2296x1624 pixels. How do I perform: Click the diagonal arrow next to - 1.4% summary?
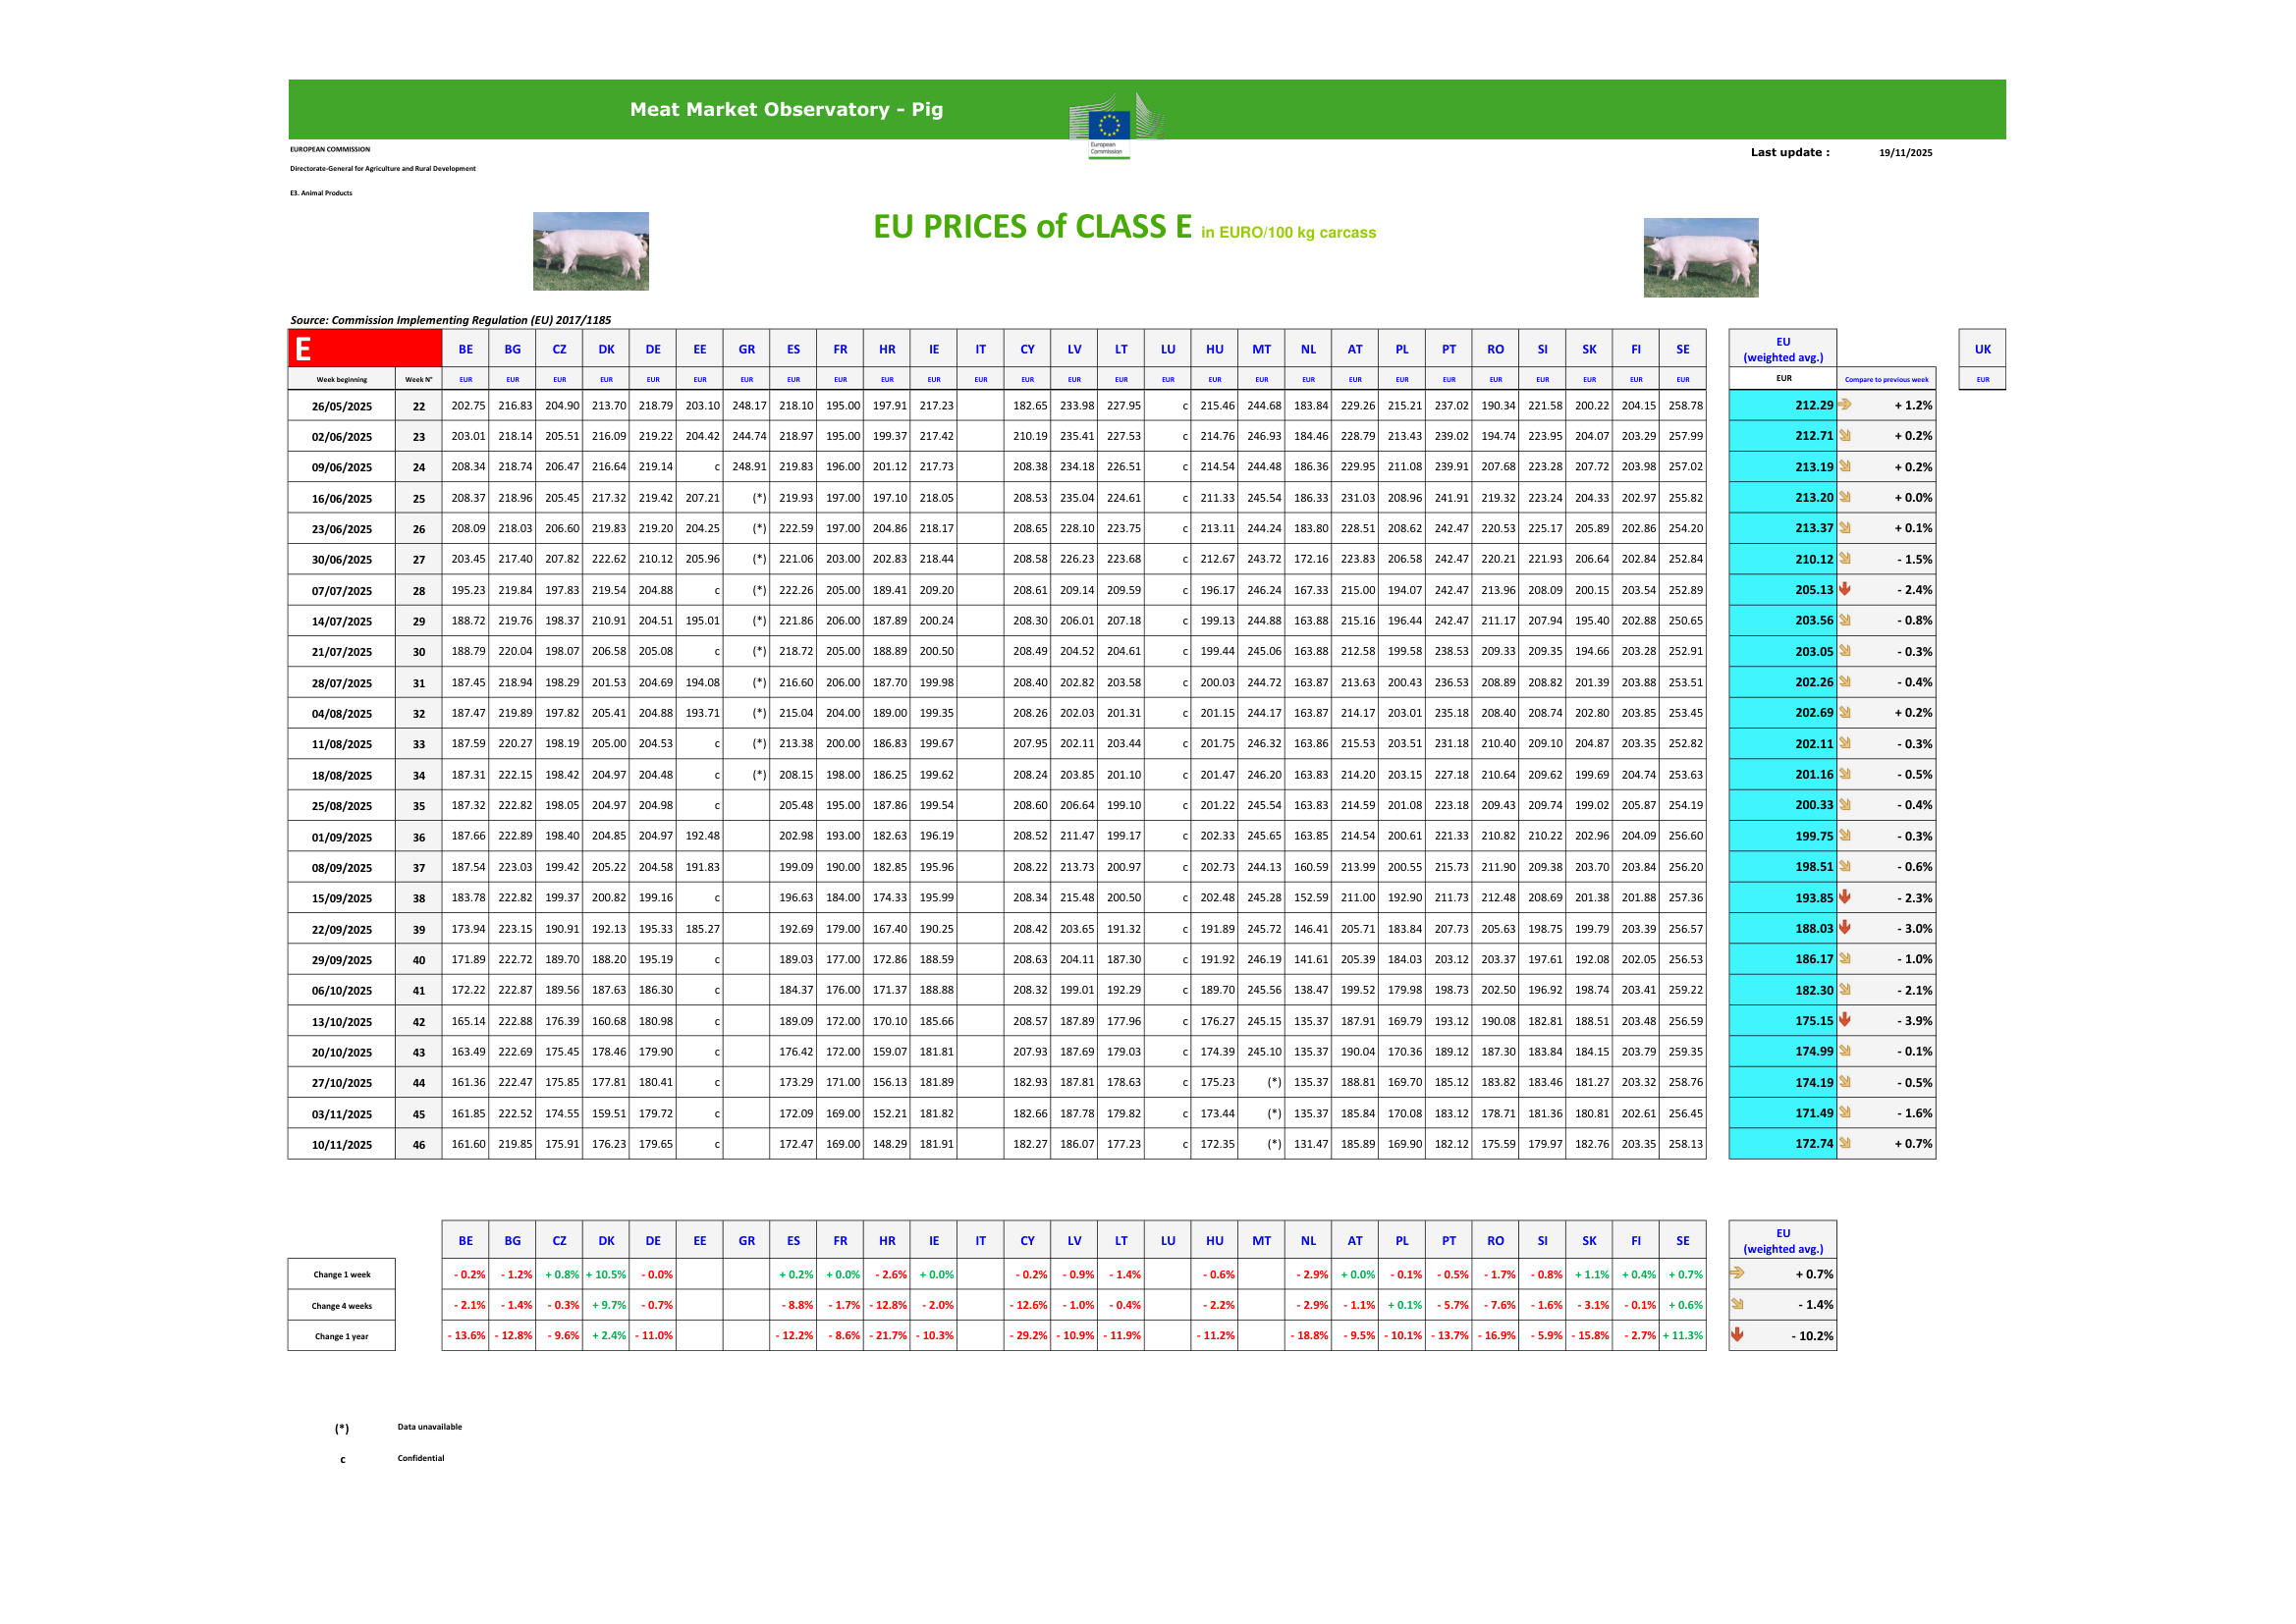(1738, 1304)
